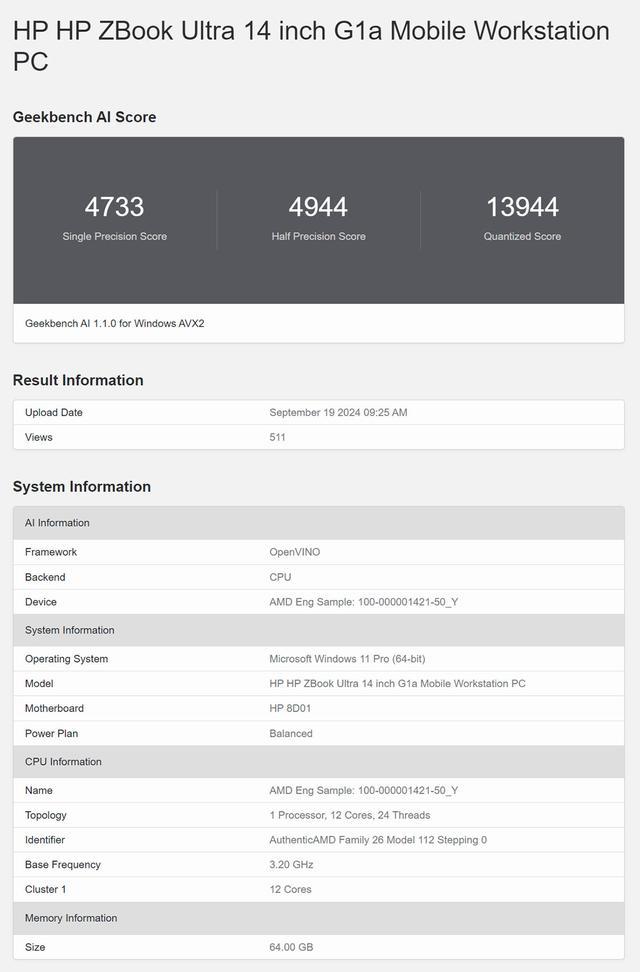The height and width of the screenshot is (972, 640).
Task: Click the 3.20 GHz value
Action: pyautogui.click(x=291, y=865)
